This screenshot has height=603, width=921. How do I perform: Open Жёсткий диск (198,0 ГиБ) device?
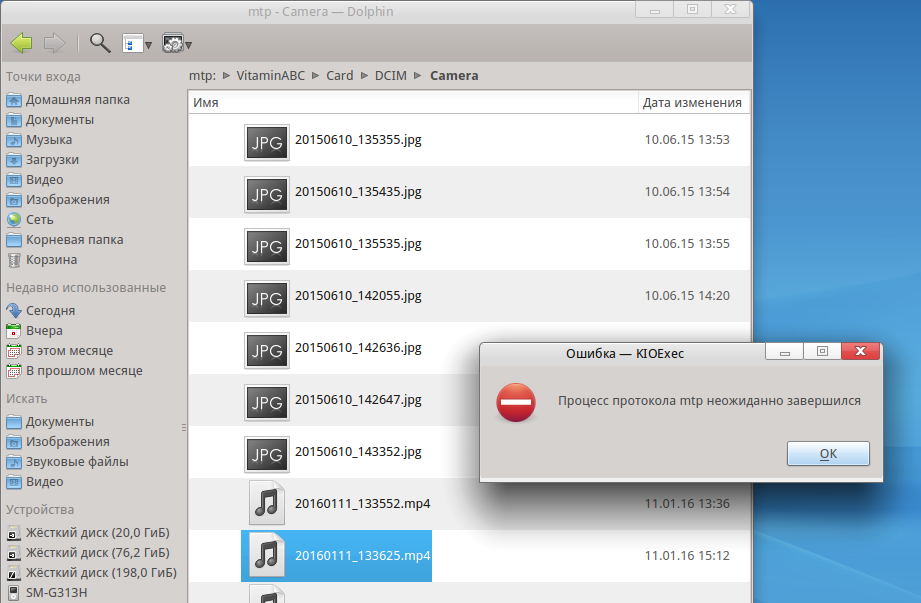point(91,572)
